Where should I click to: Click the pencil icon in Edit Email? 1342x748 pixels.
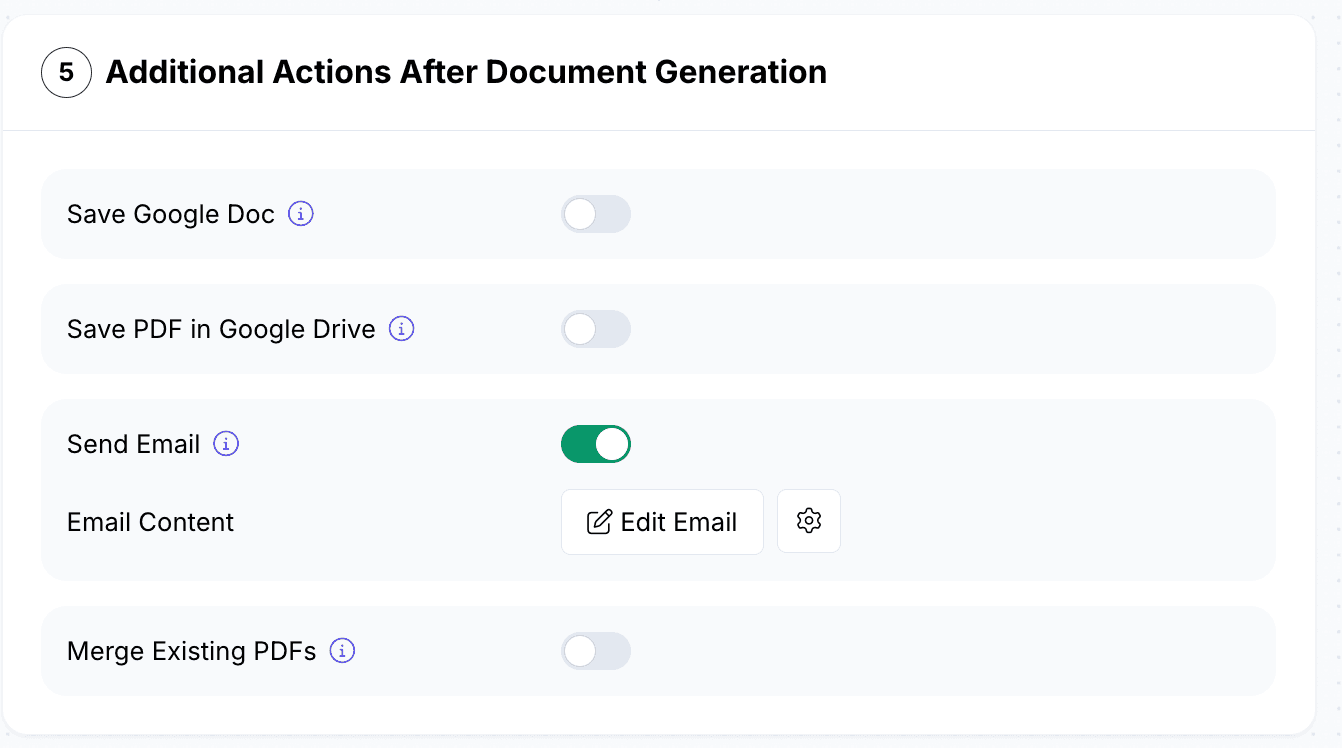pyautogui.click(x=599, y=522)
